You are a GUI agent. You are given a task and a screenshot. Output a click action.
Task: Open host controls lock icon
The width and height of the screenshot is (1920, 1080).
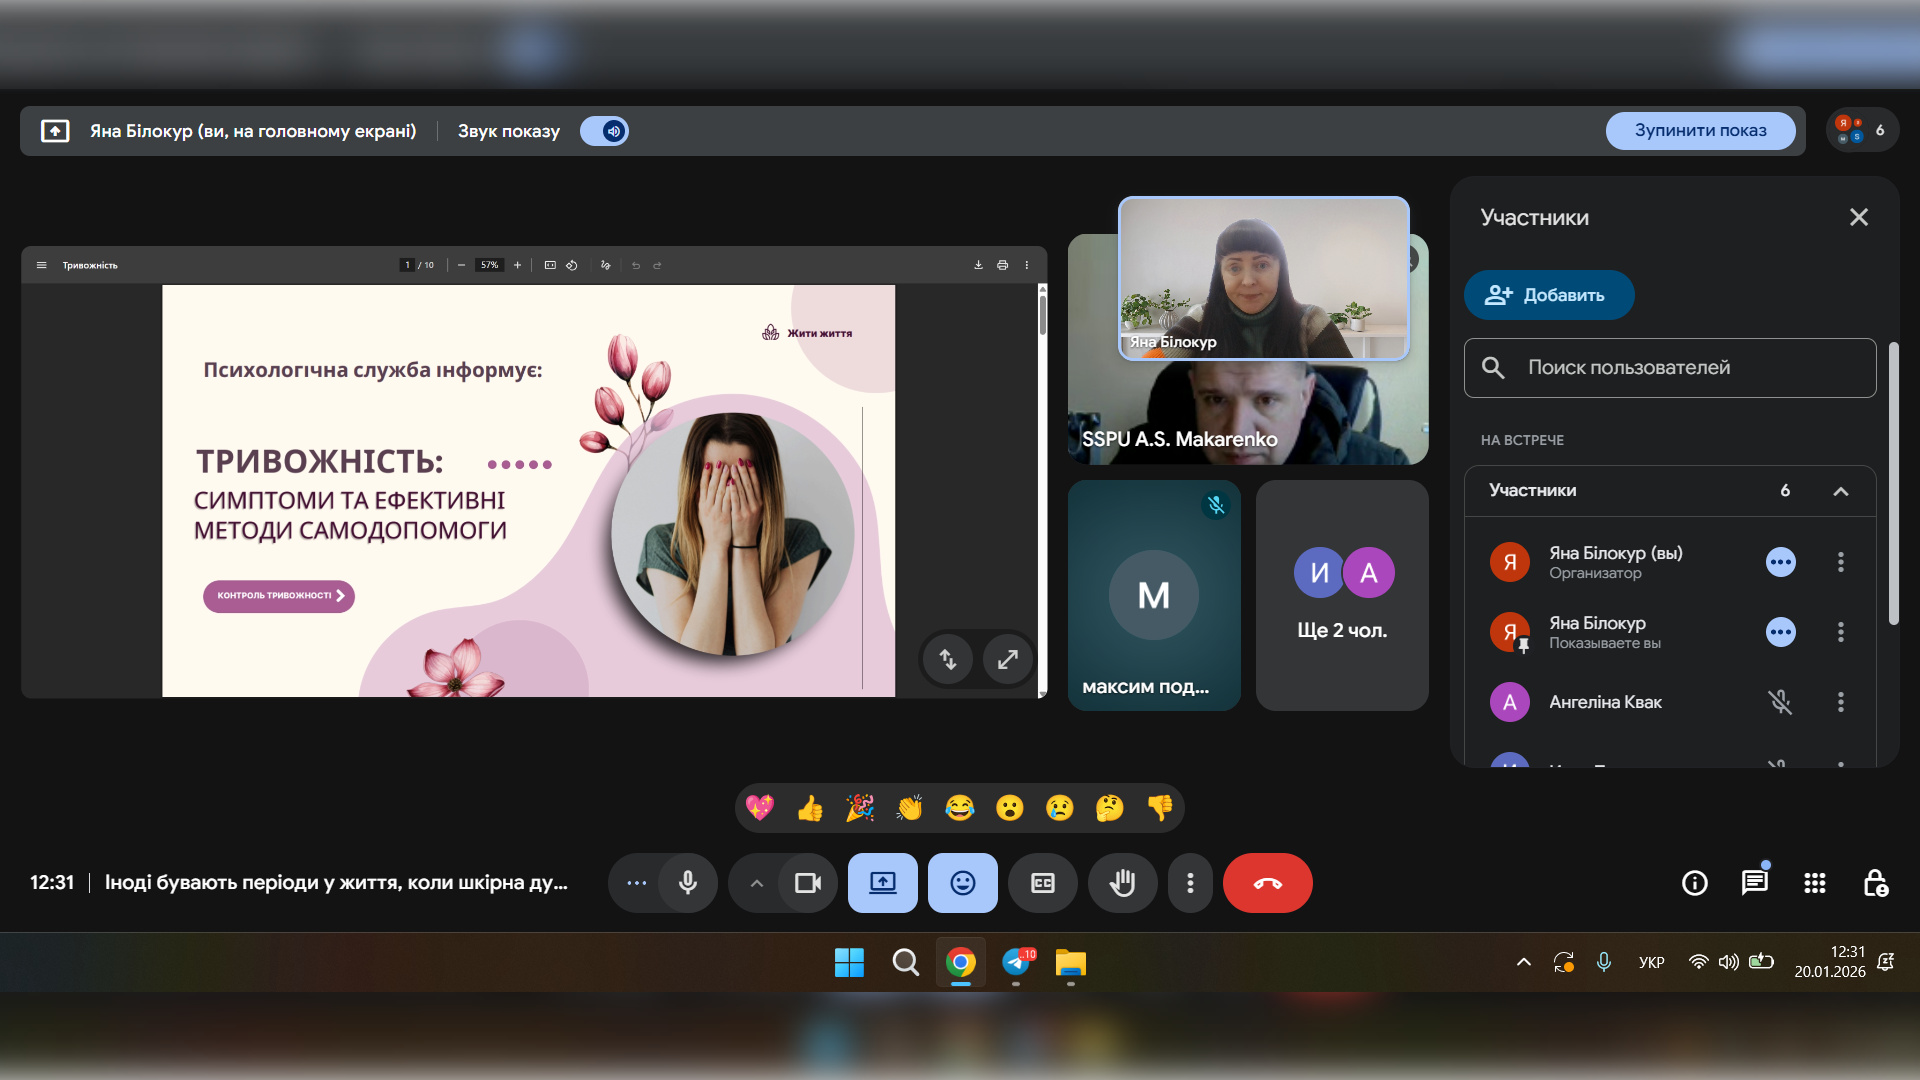pos(1875,883)
